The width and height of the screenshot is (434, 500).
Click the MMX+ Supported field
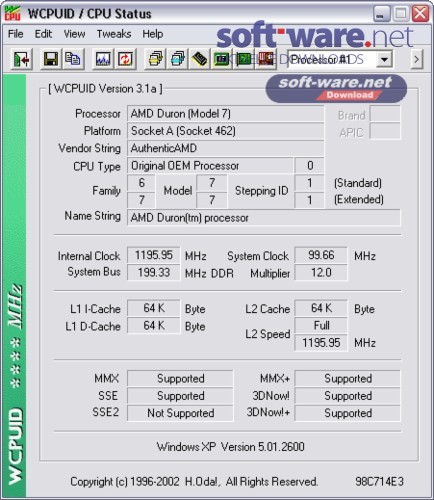(348, 379)
